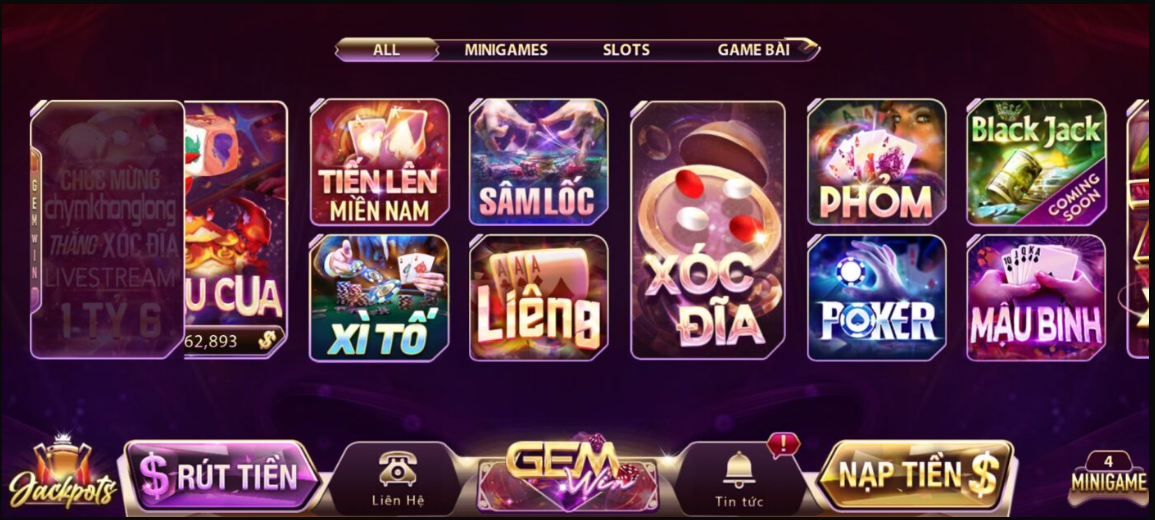The height and width of the screenshot is (520, 1155).
Task: Click the RÚT TIỀN withdraw button
Action: (222, 476)
